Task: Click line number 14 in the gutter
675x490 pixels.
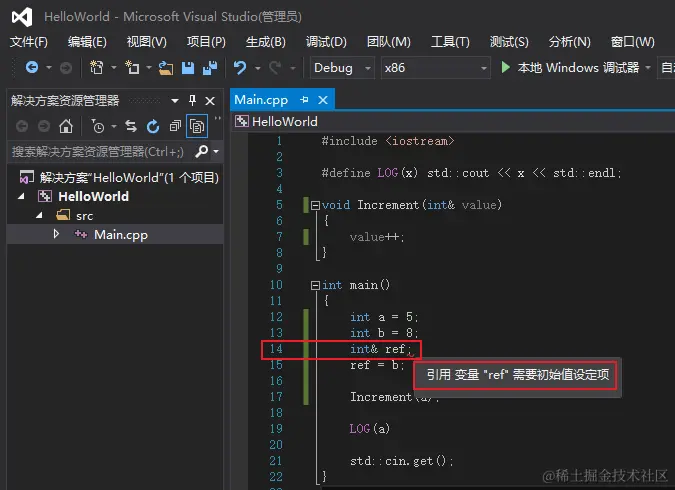Action: (x=276, y=349)
